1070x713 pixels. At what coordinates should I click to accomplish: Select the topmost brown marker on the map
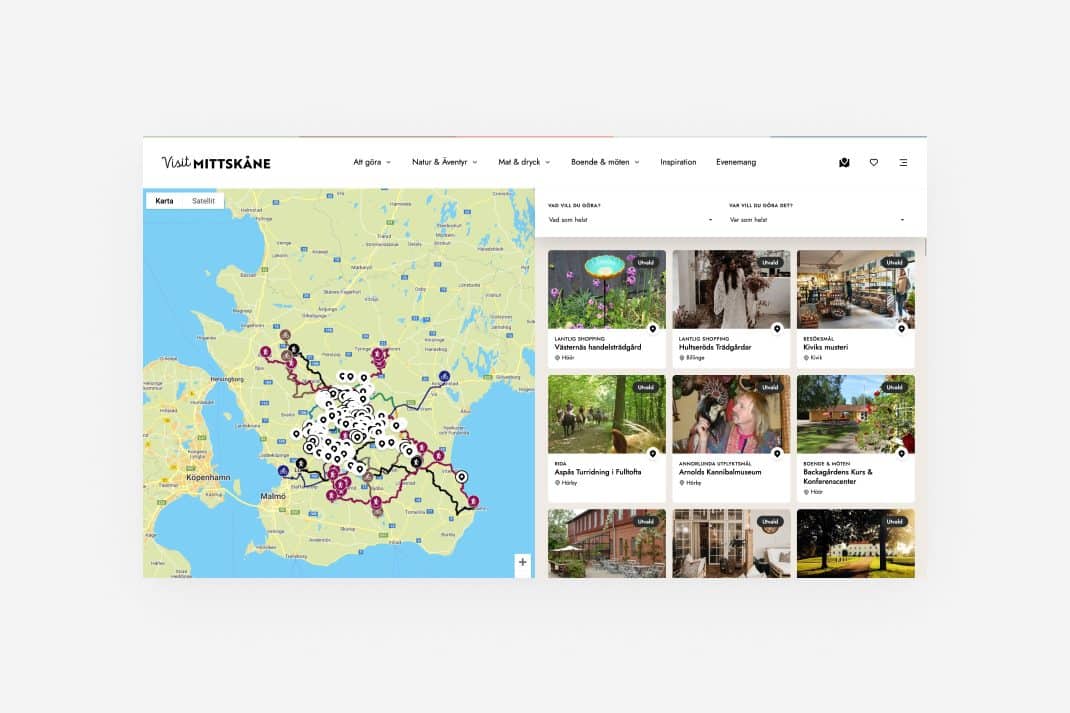[x=285, y=335]
